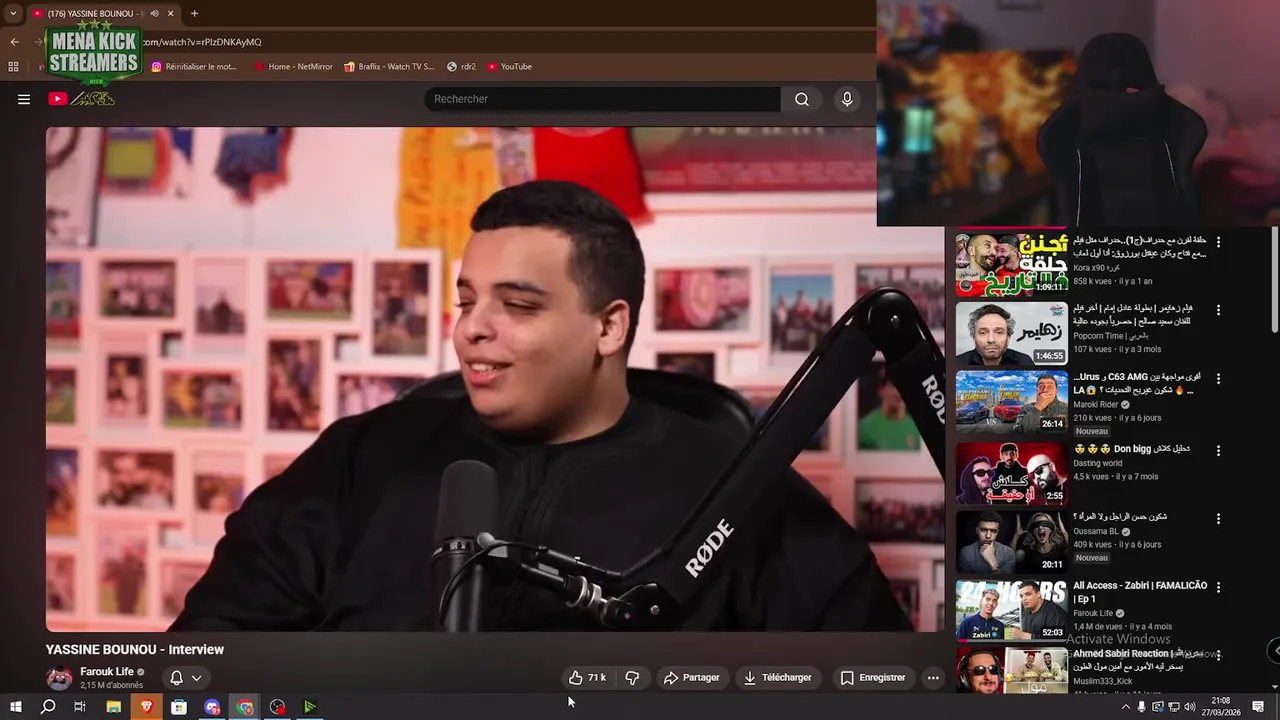Expand the tab search dropdown arrow

coord(13,14)
